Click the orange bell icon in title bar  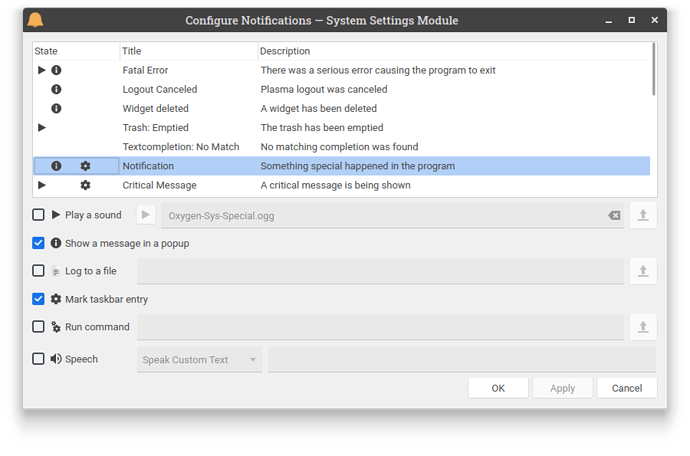tap(35, 20)
